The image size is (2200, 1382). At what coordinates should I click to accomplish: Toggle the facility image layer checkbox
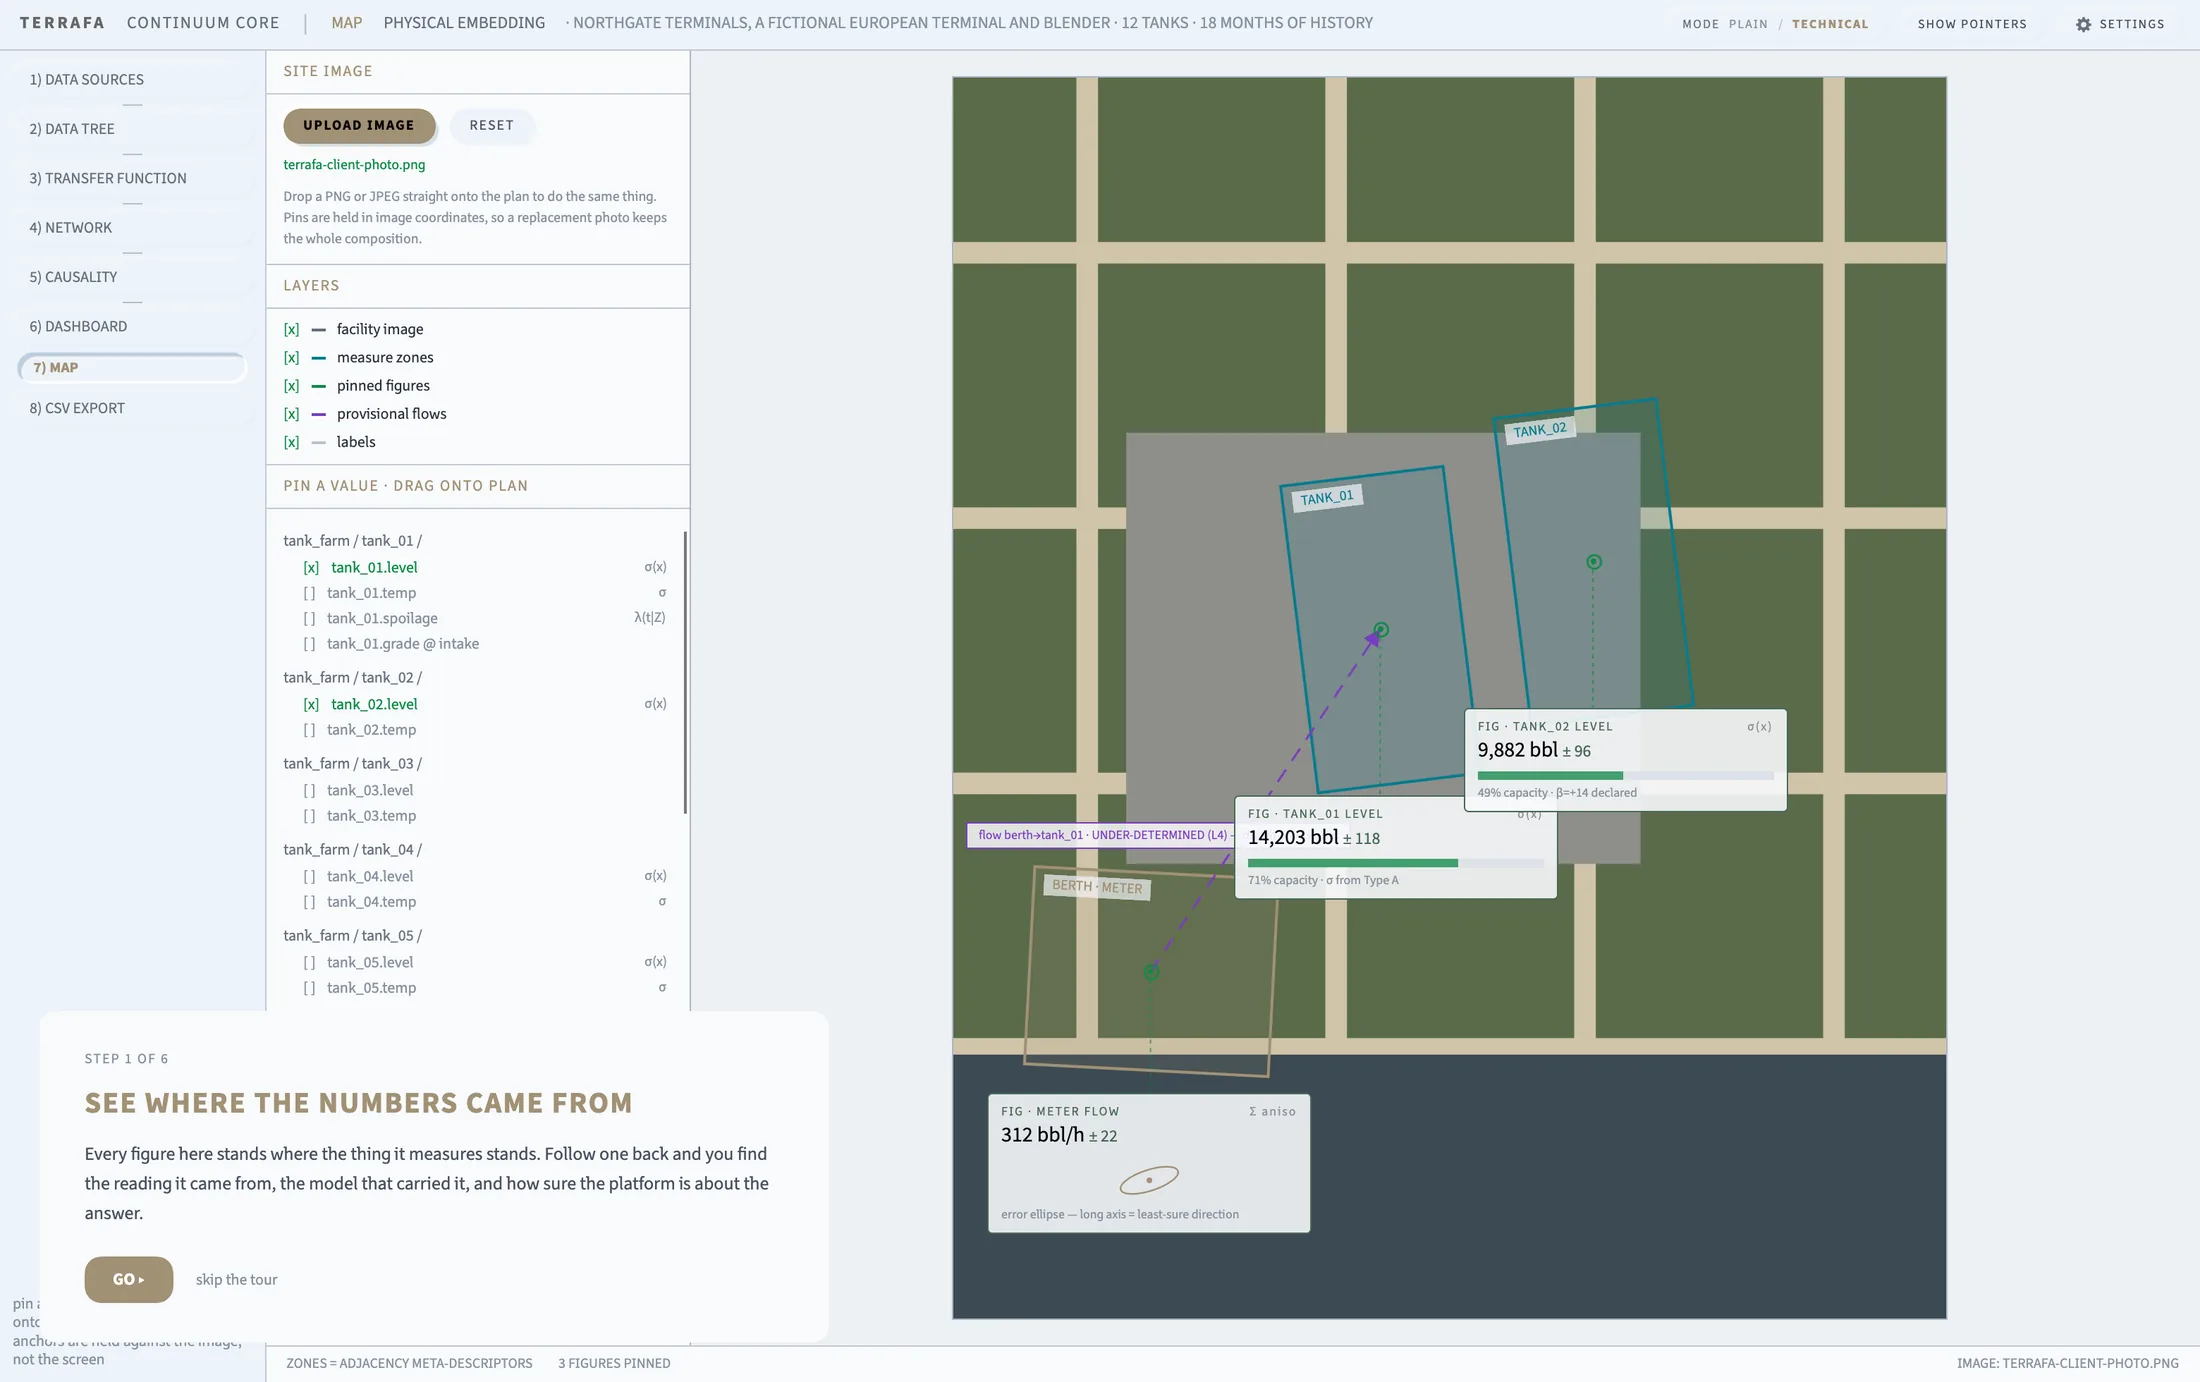tap(291, 329)
